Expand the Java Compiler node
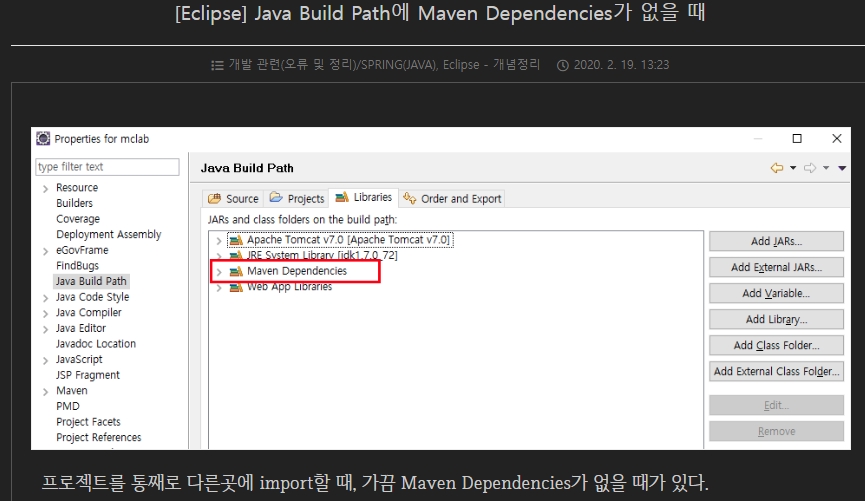This screenshot has width=865, height=501. click(x=45, y=313)
